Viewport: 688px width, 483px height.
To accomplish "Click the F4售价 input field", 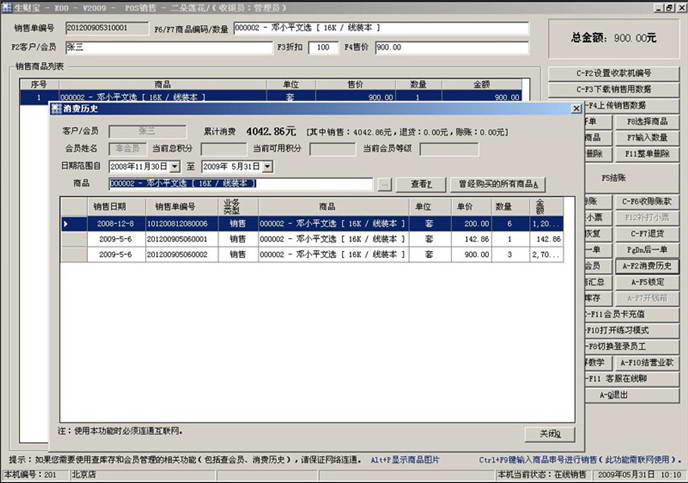I will [x=452, y=47].
